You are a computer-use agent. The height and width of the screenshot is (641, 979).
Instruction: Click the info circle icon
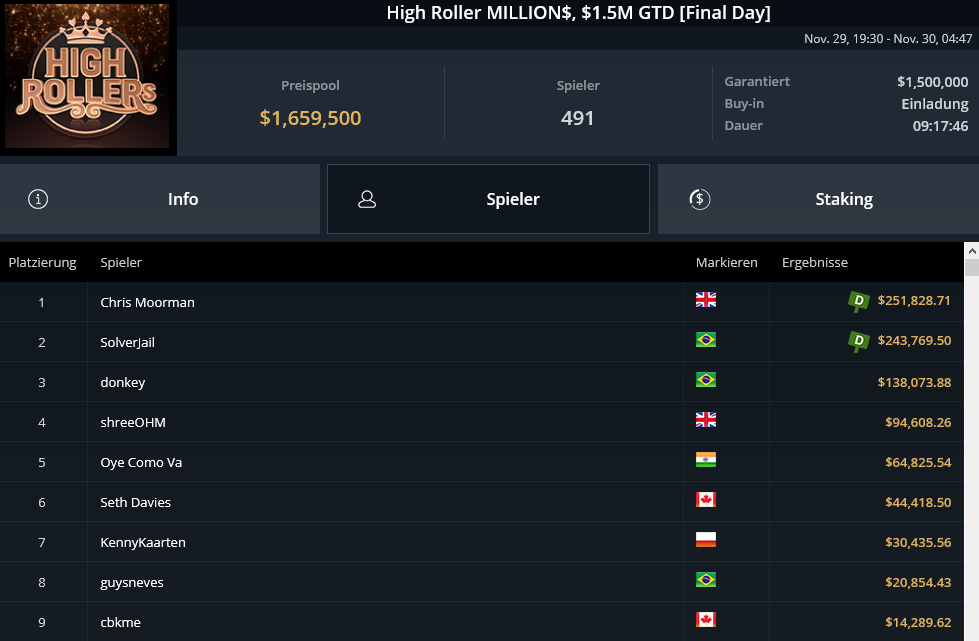39,199
